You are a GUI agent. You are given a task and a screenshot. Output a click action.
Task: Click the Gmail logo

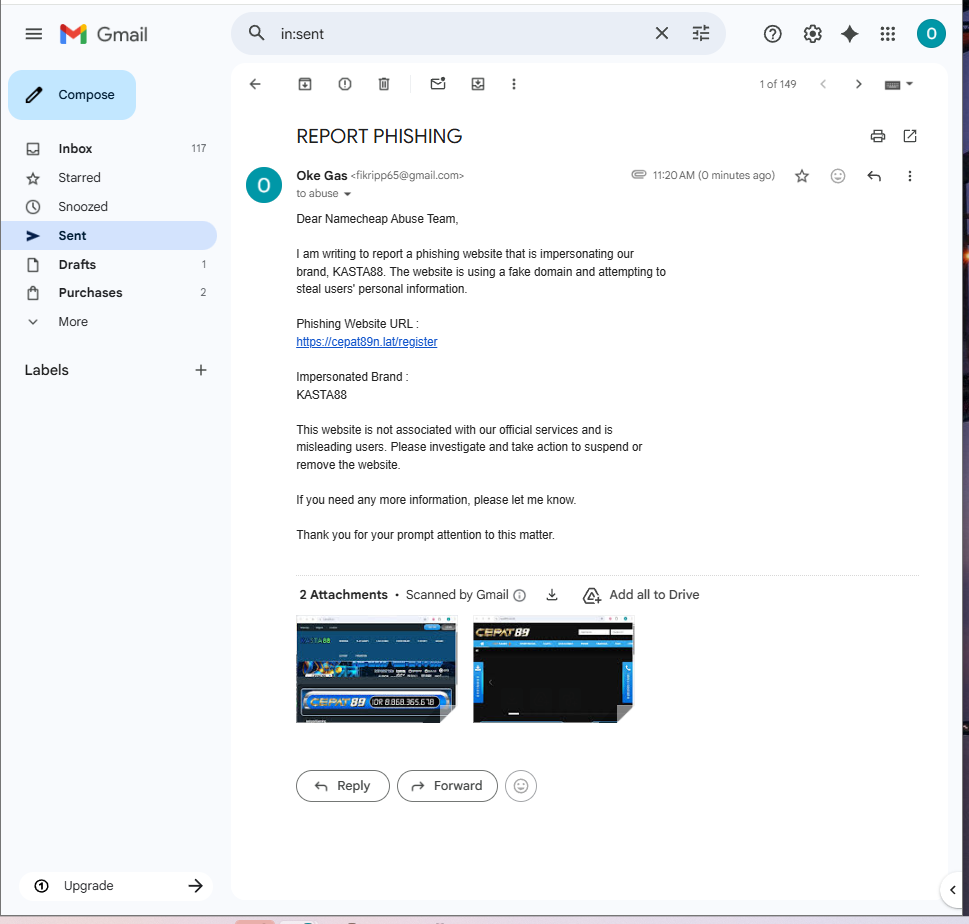tap(104, 34)
